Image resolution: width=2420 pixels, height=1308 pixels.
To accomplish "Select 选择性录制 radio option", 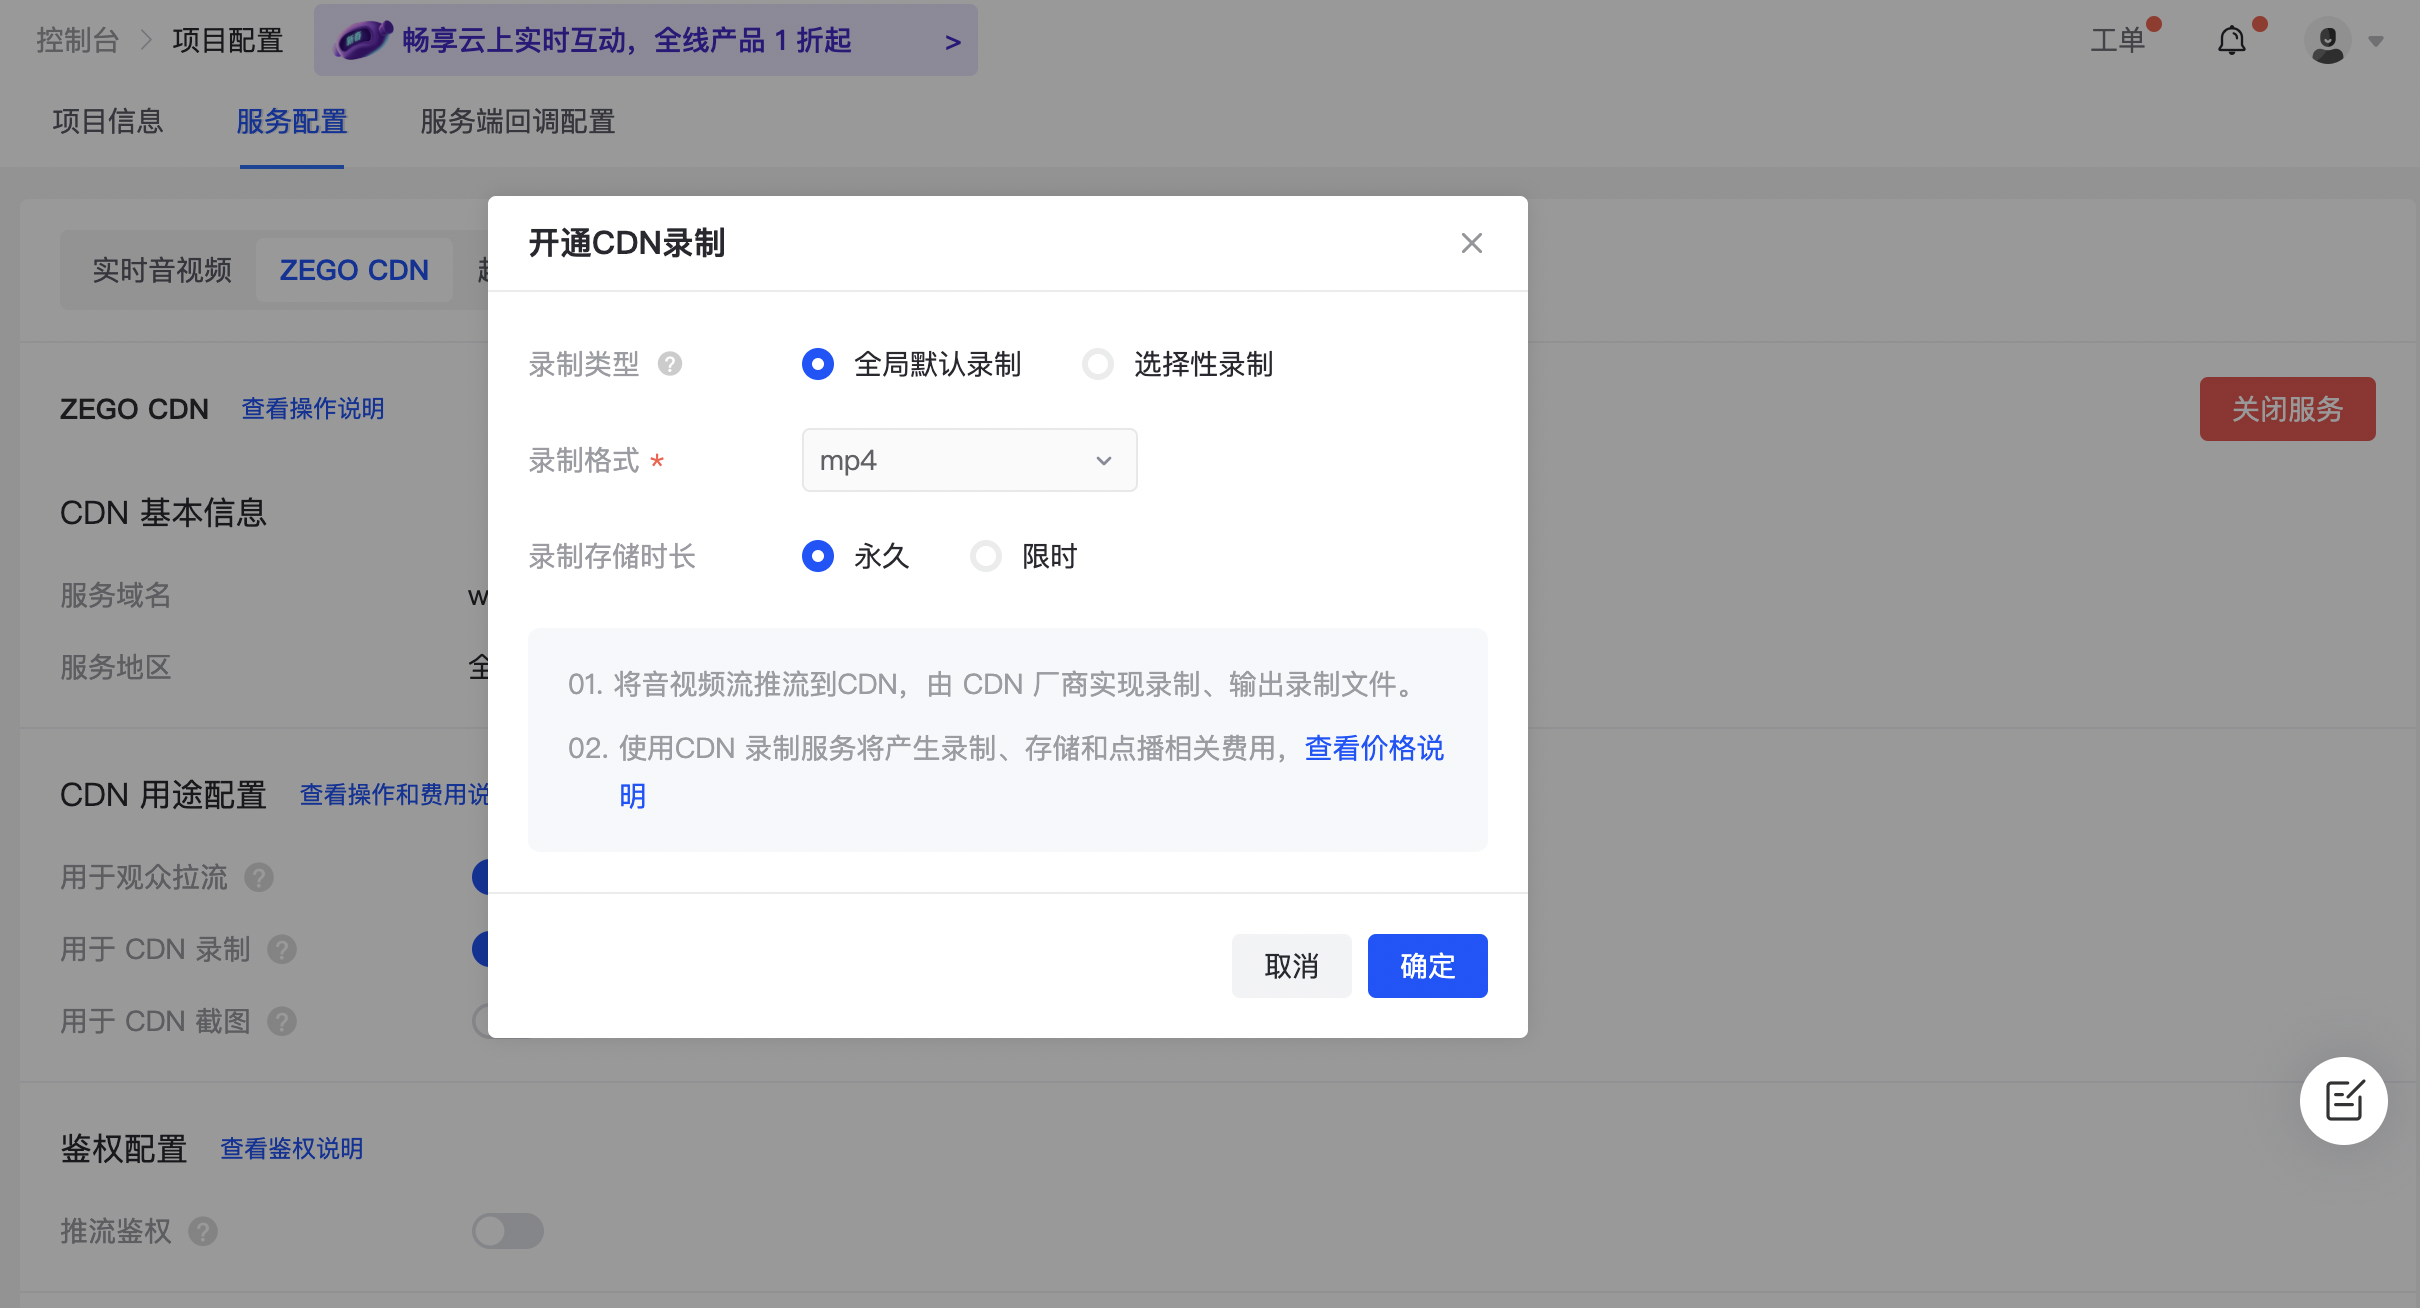I will click(1098, 364).
